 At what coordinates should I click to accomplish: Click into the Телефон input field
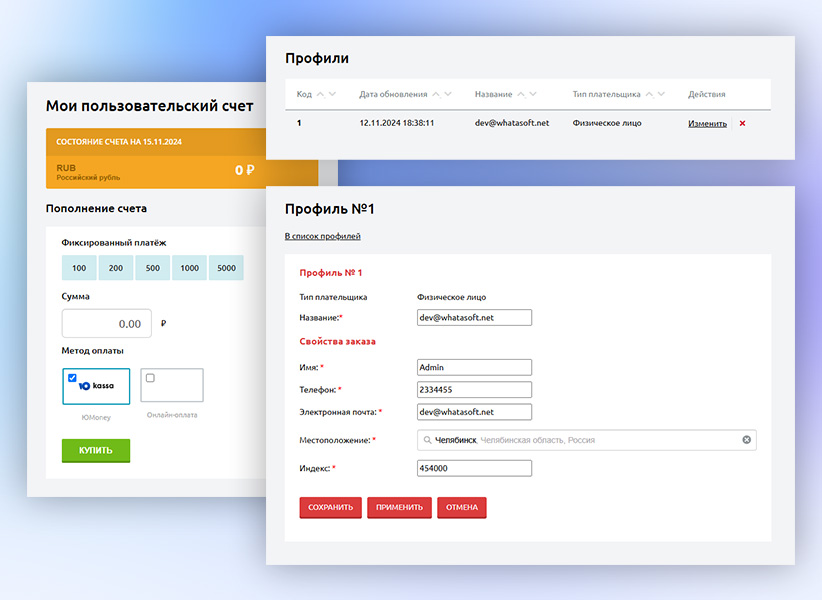[474, 390]
